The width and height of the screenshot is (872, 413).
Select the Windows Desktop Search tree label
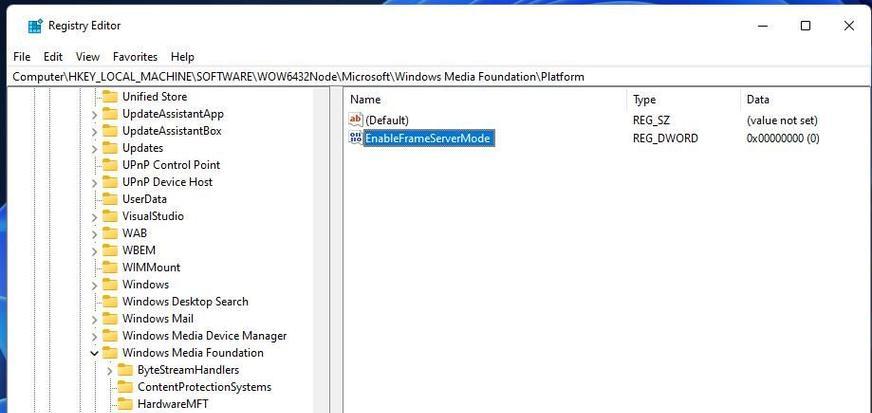pyautogui.click(x=185, y=302)
